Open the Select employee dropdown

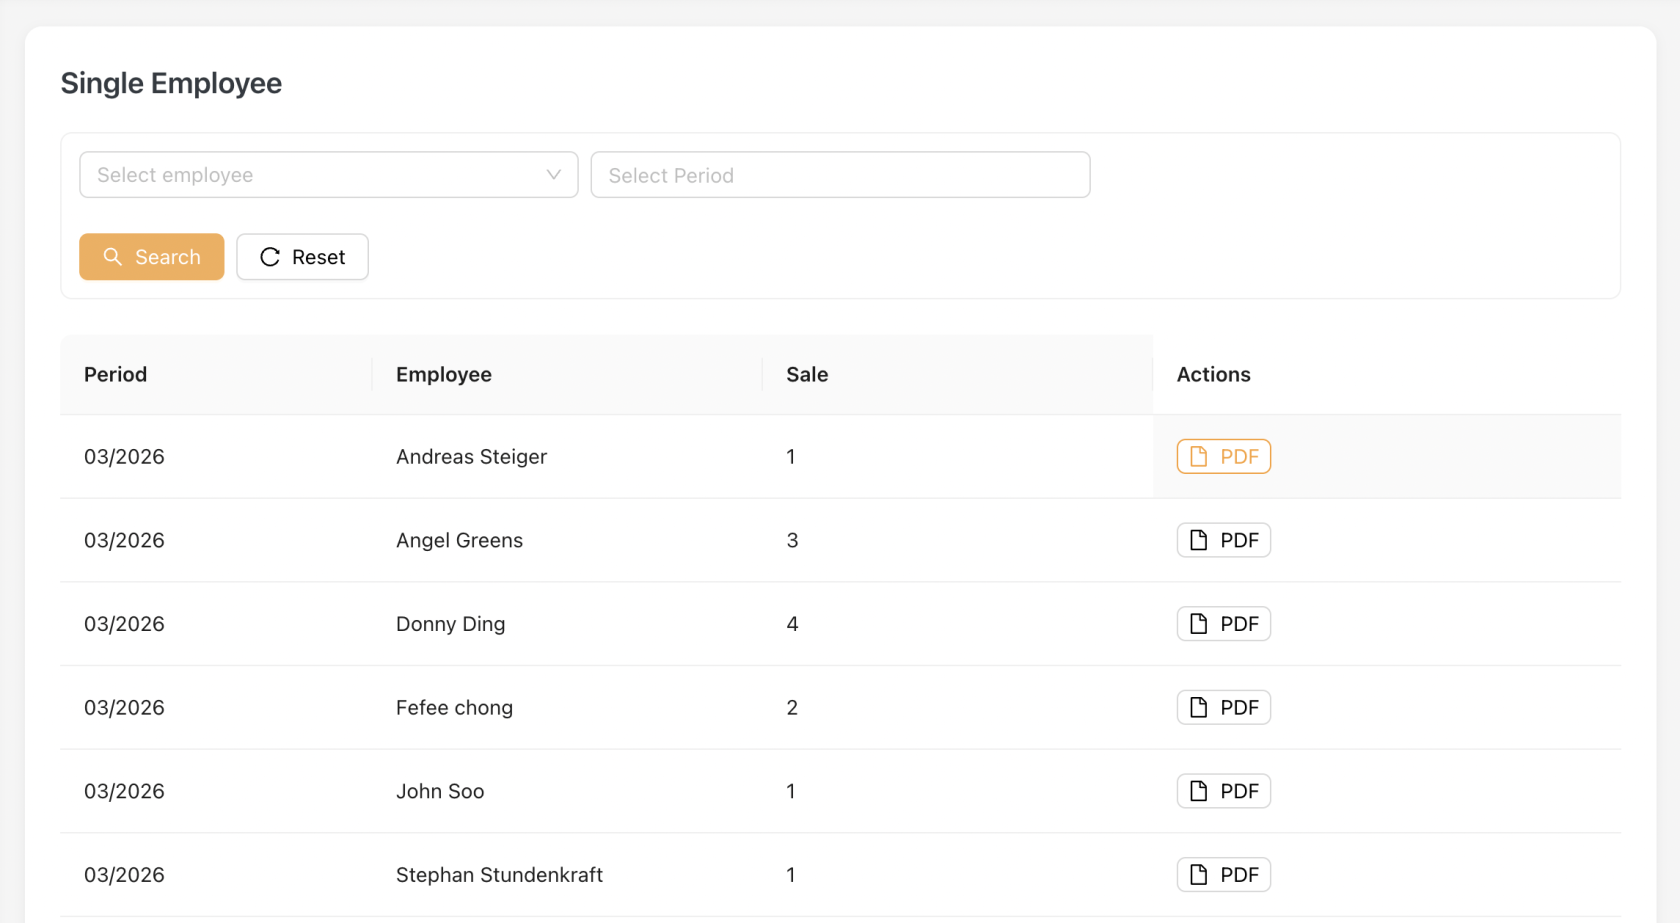click(310, 175)
